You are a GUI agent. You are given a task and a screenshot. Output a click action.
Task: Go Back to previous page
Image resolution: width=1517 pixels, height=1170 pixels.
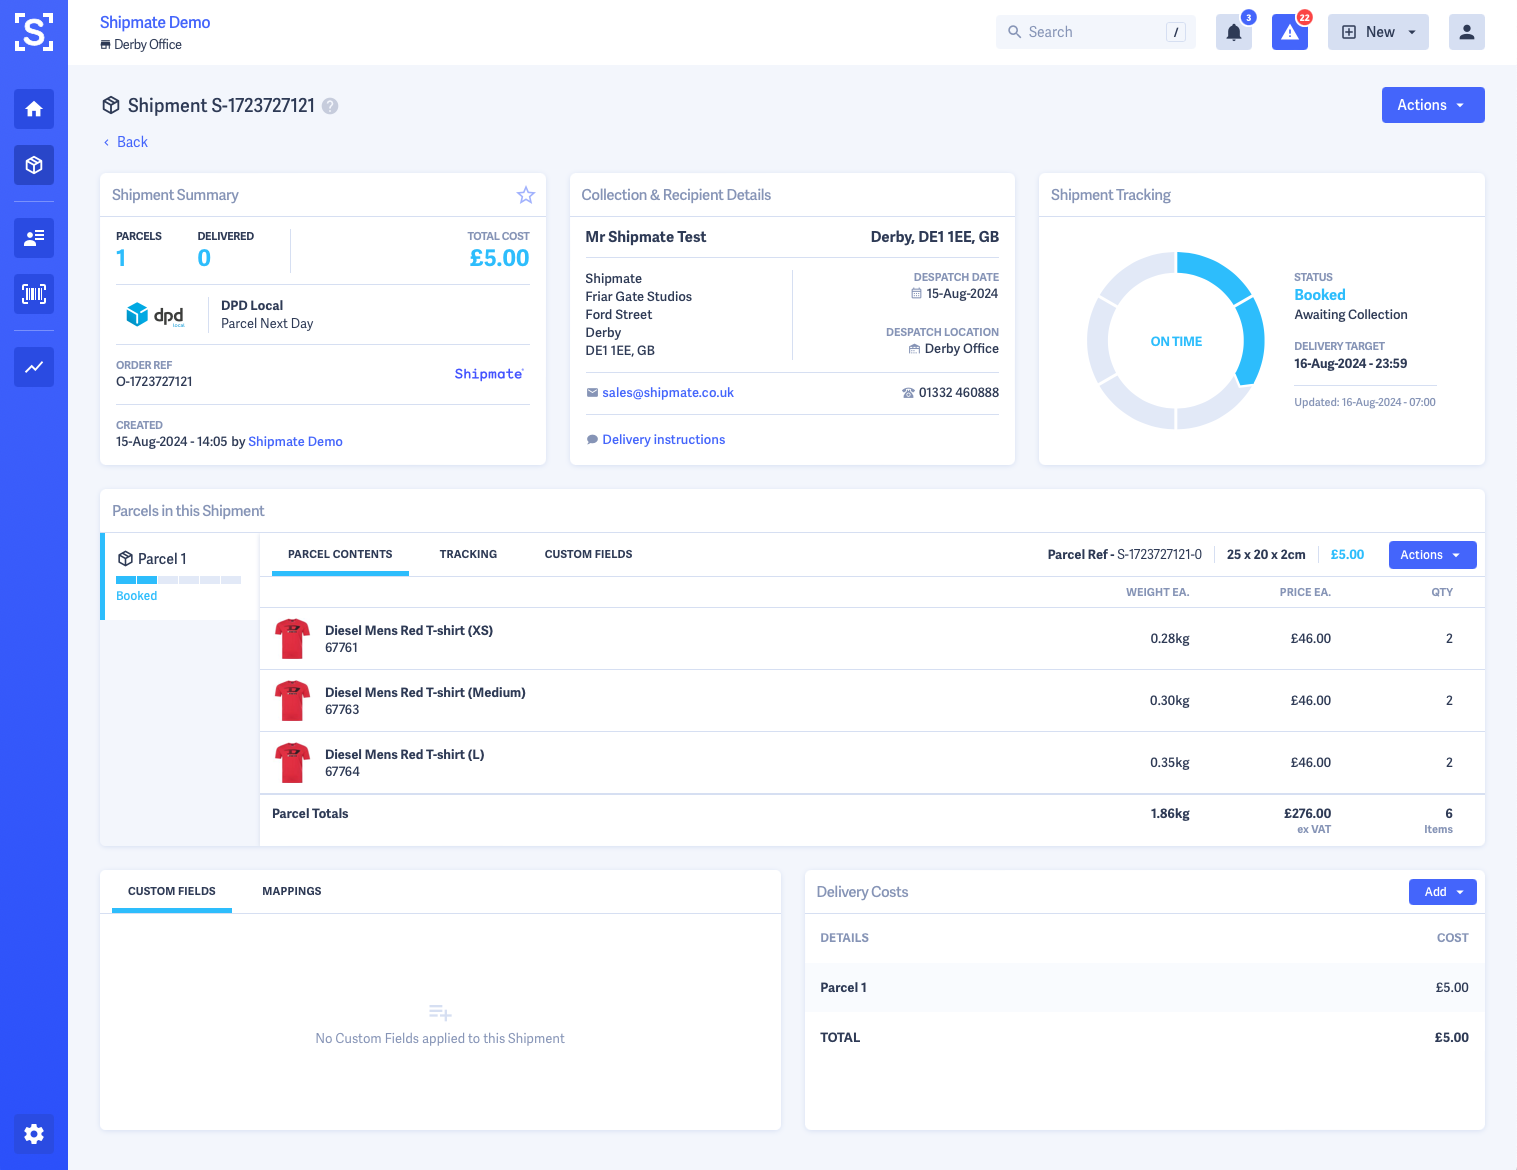pyautogui.click(x=125, y=142)
